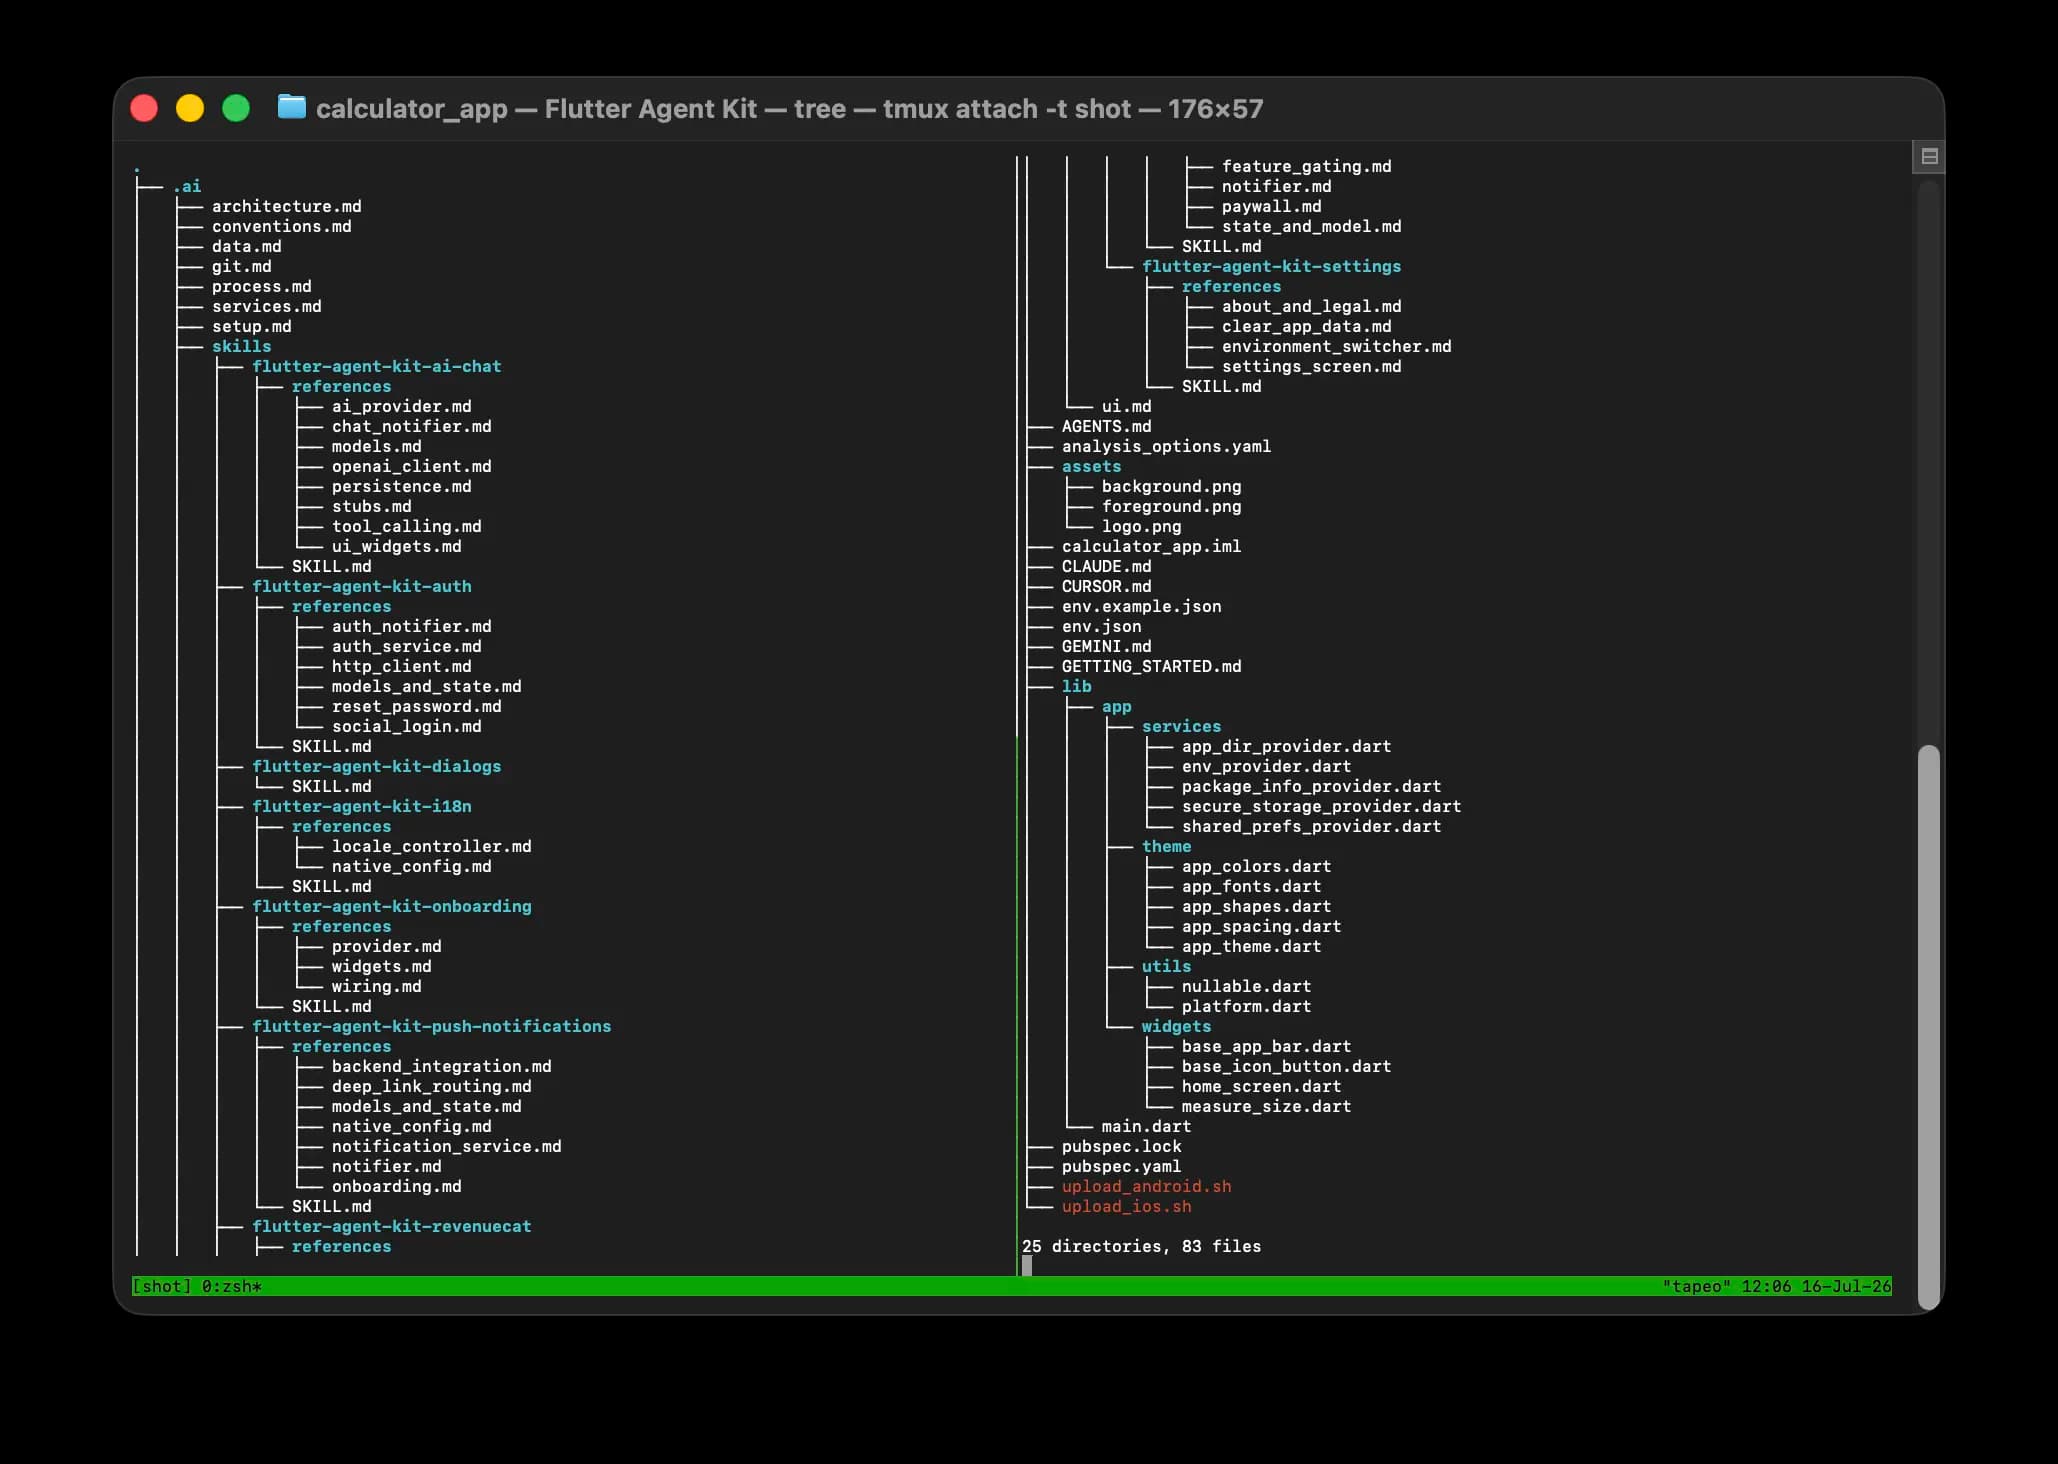Click the "tapeo" hostname in status bar
The width and height of the screenshot is (2058, 1464).
pyautogui.click(x=1696, y=1286)
